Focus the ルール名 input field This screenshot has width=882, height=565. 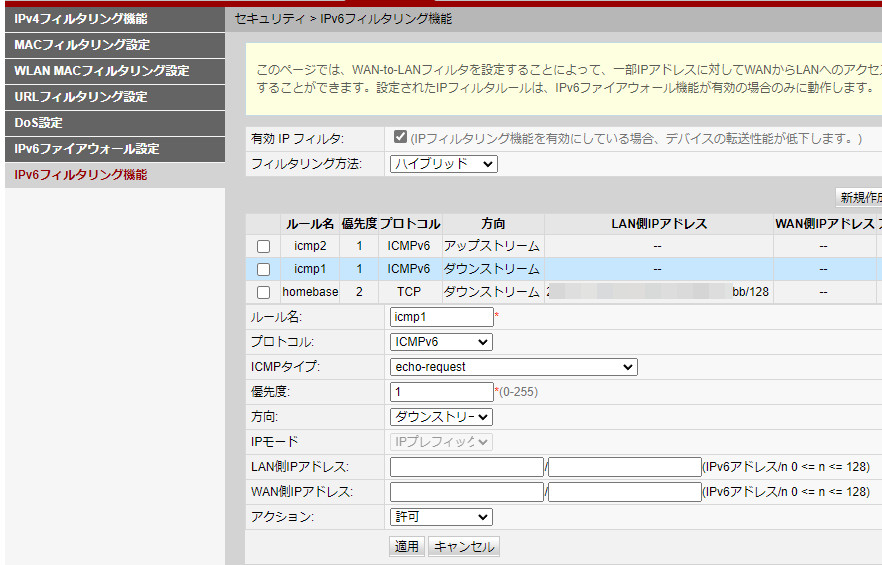click(x=442, y=317)
